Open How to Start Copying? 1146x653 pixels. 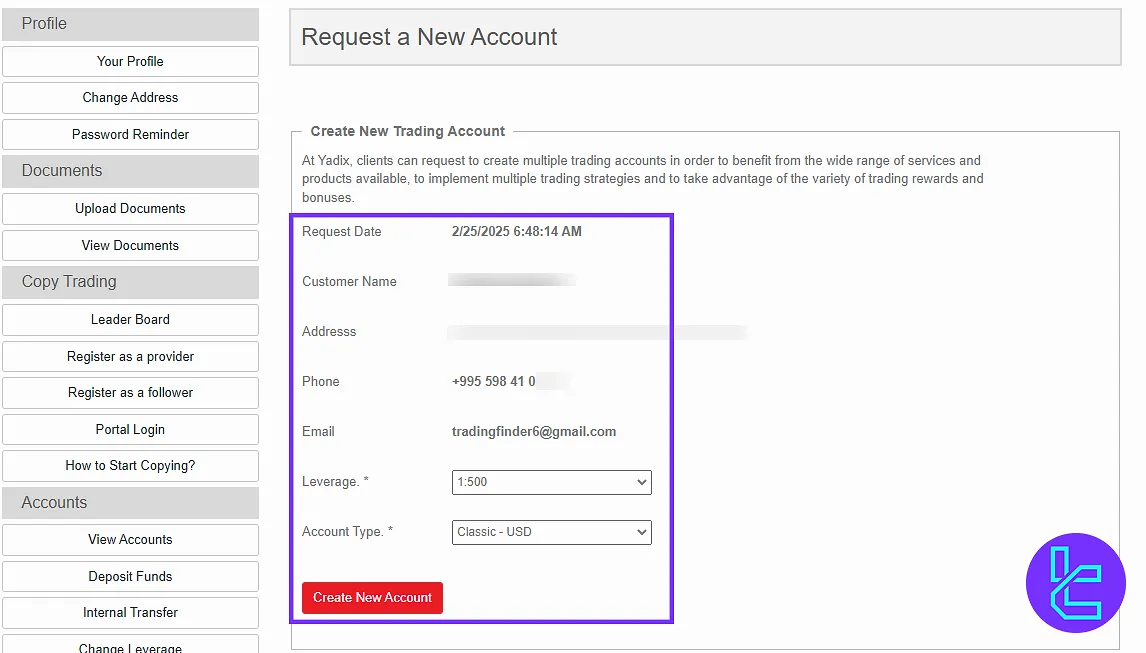[x=130, y=466]
